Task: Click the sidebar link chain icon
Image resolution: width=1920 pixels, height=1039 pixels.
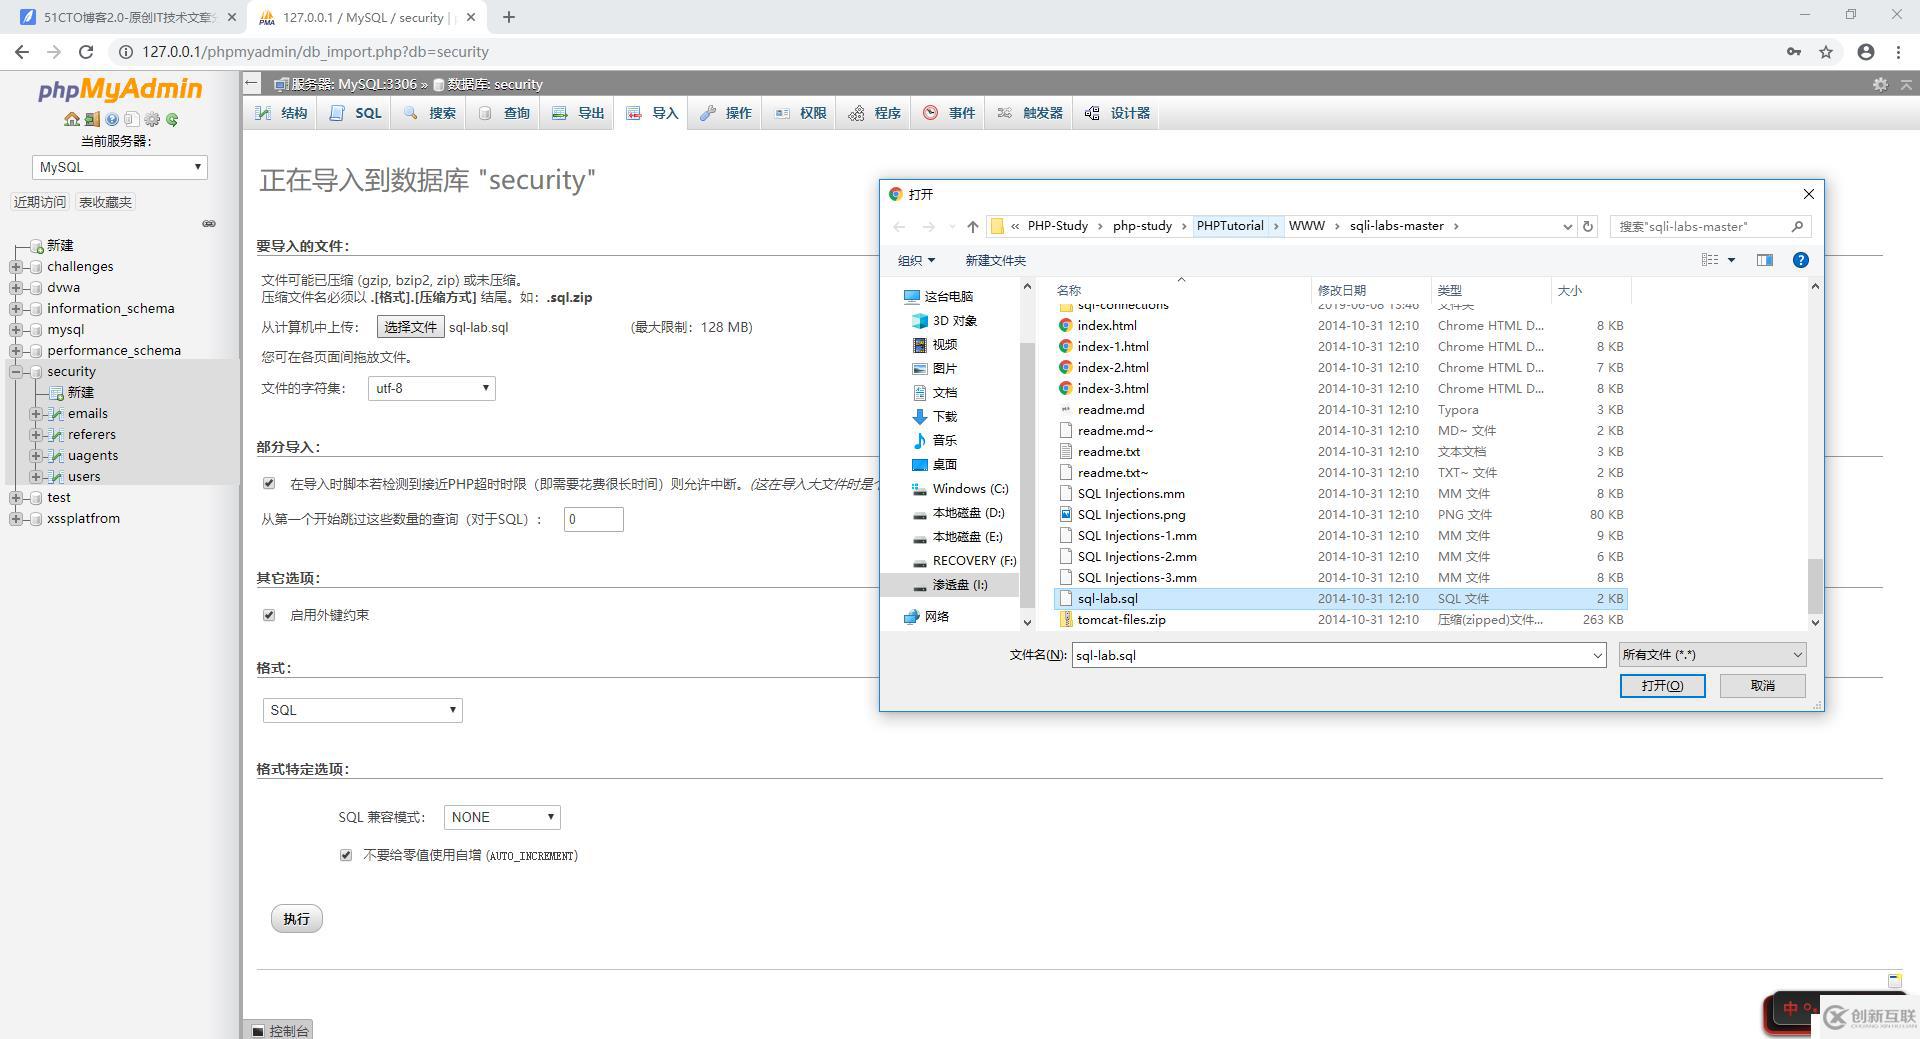Action: (209, 224)
